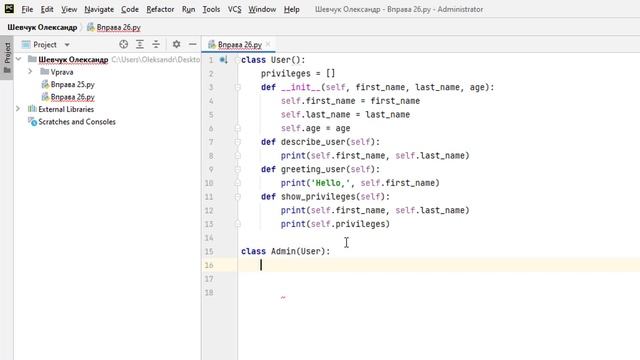Collapse the describe_user fold marker
This screenshot has width=640, height=360.
[238, 142]
